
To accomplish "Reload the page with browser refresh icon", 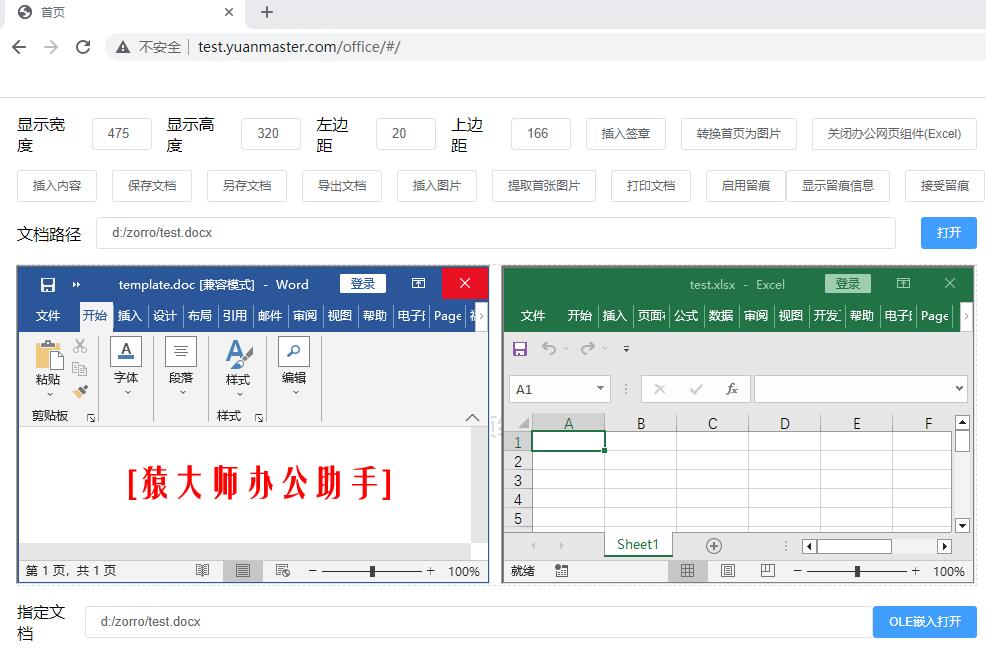I will click(x=83, y=47).
